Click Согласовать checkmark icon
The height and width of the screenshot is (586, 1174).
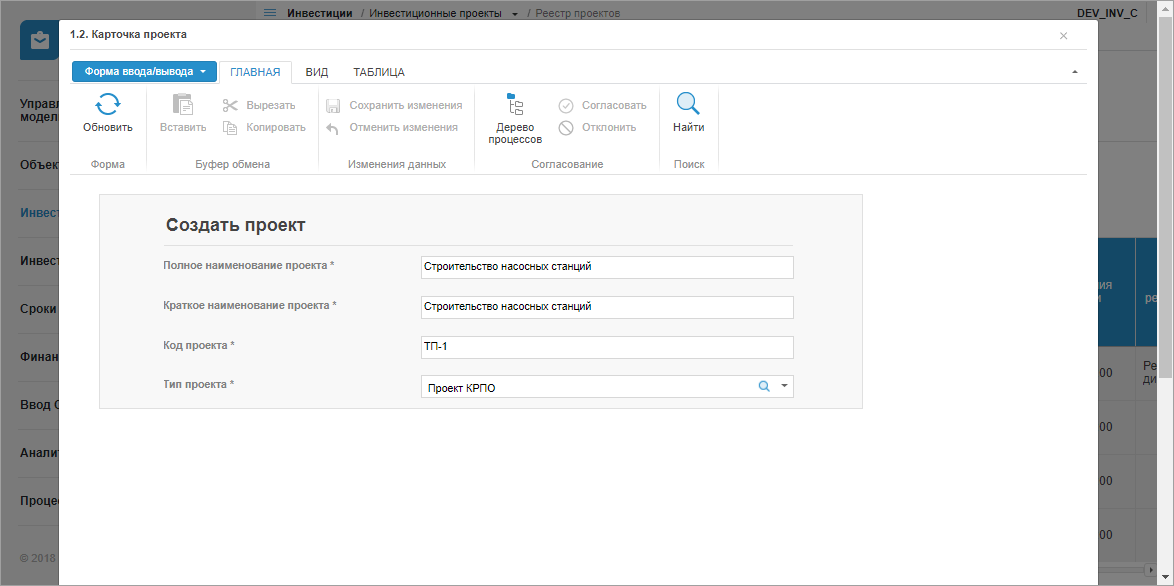566,106
